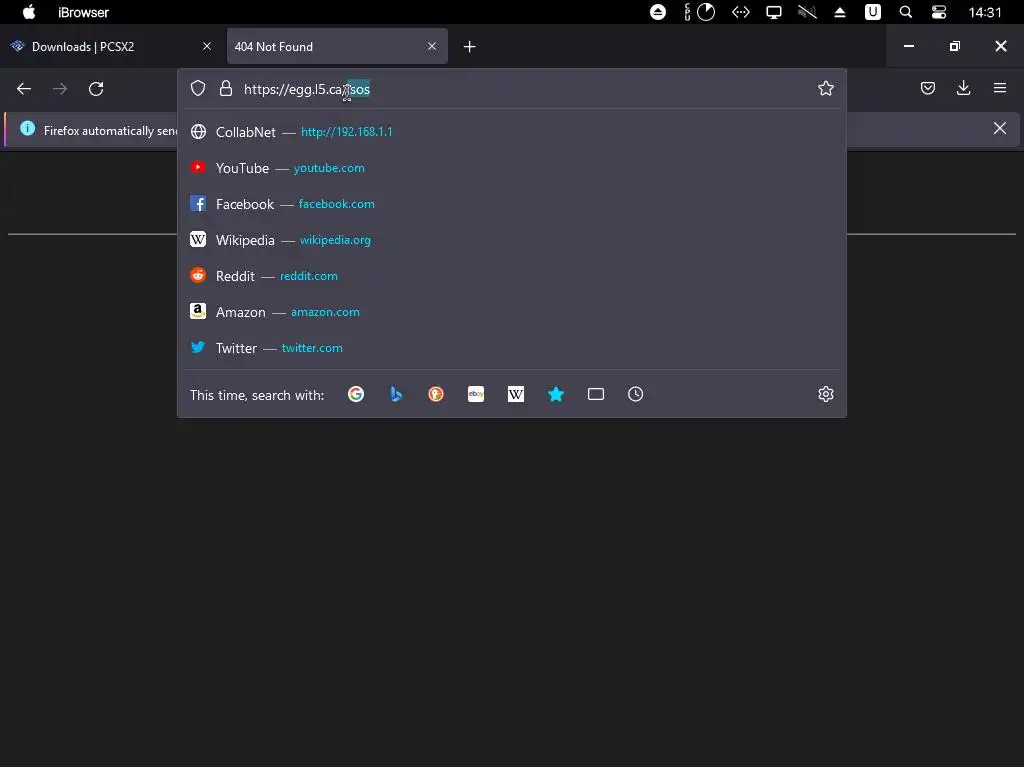Reload the current page
Screen dimensions: 1024x768
point(96,89)
